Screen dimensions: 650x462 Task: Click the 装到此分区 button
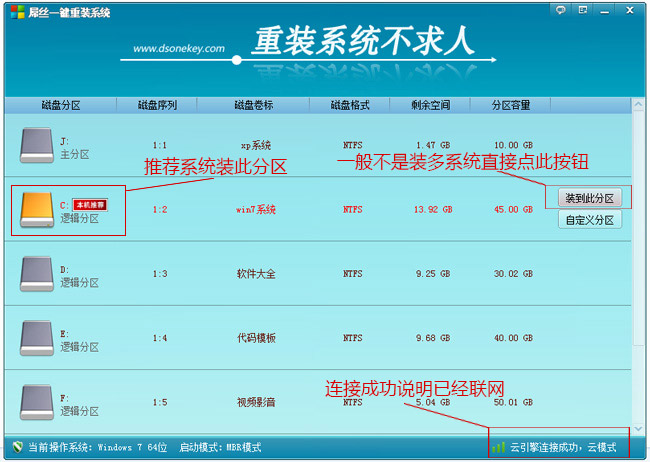point(589,198)
